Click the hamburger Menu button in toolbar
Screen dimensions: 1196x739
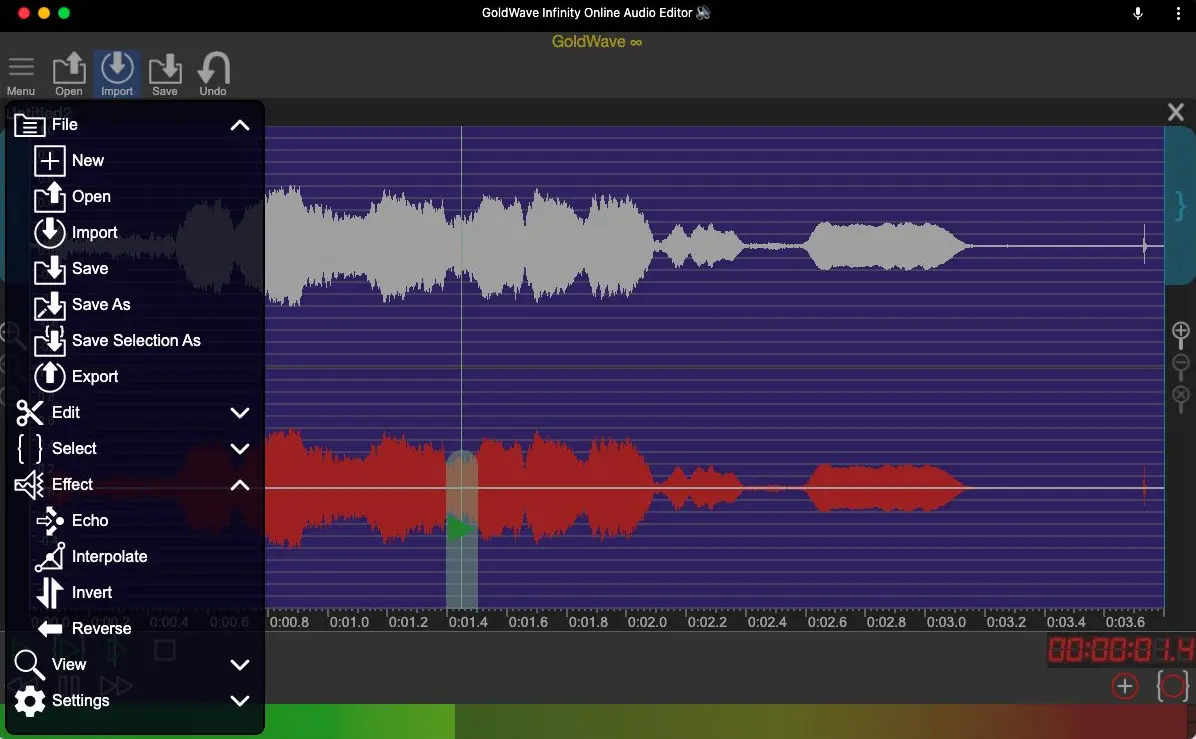coord(21,75)
